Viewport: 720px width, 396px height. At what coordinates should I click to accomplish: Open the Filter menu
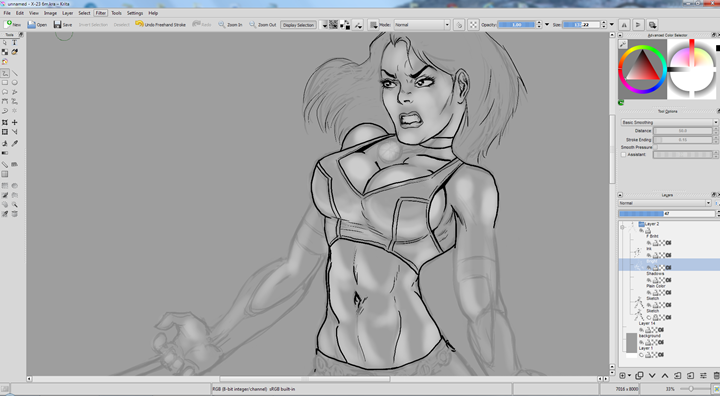pyautogui.click(x=101, y=13)
